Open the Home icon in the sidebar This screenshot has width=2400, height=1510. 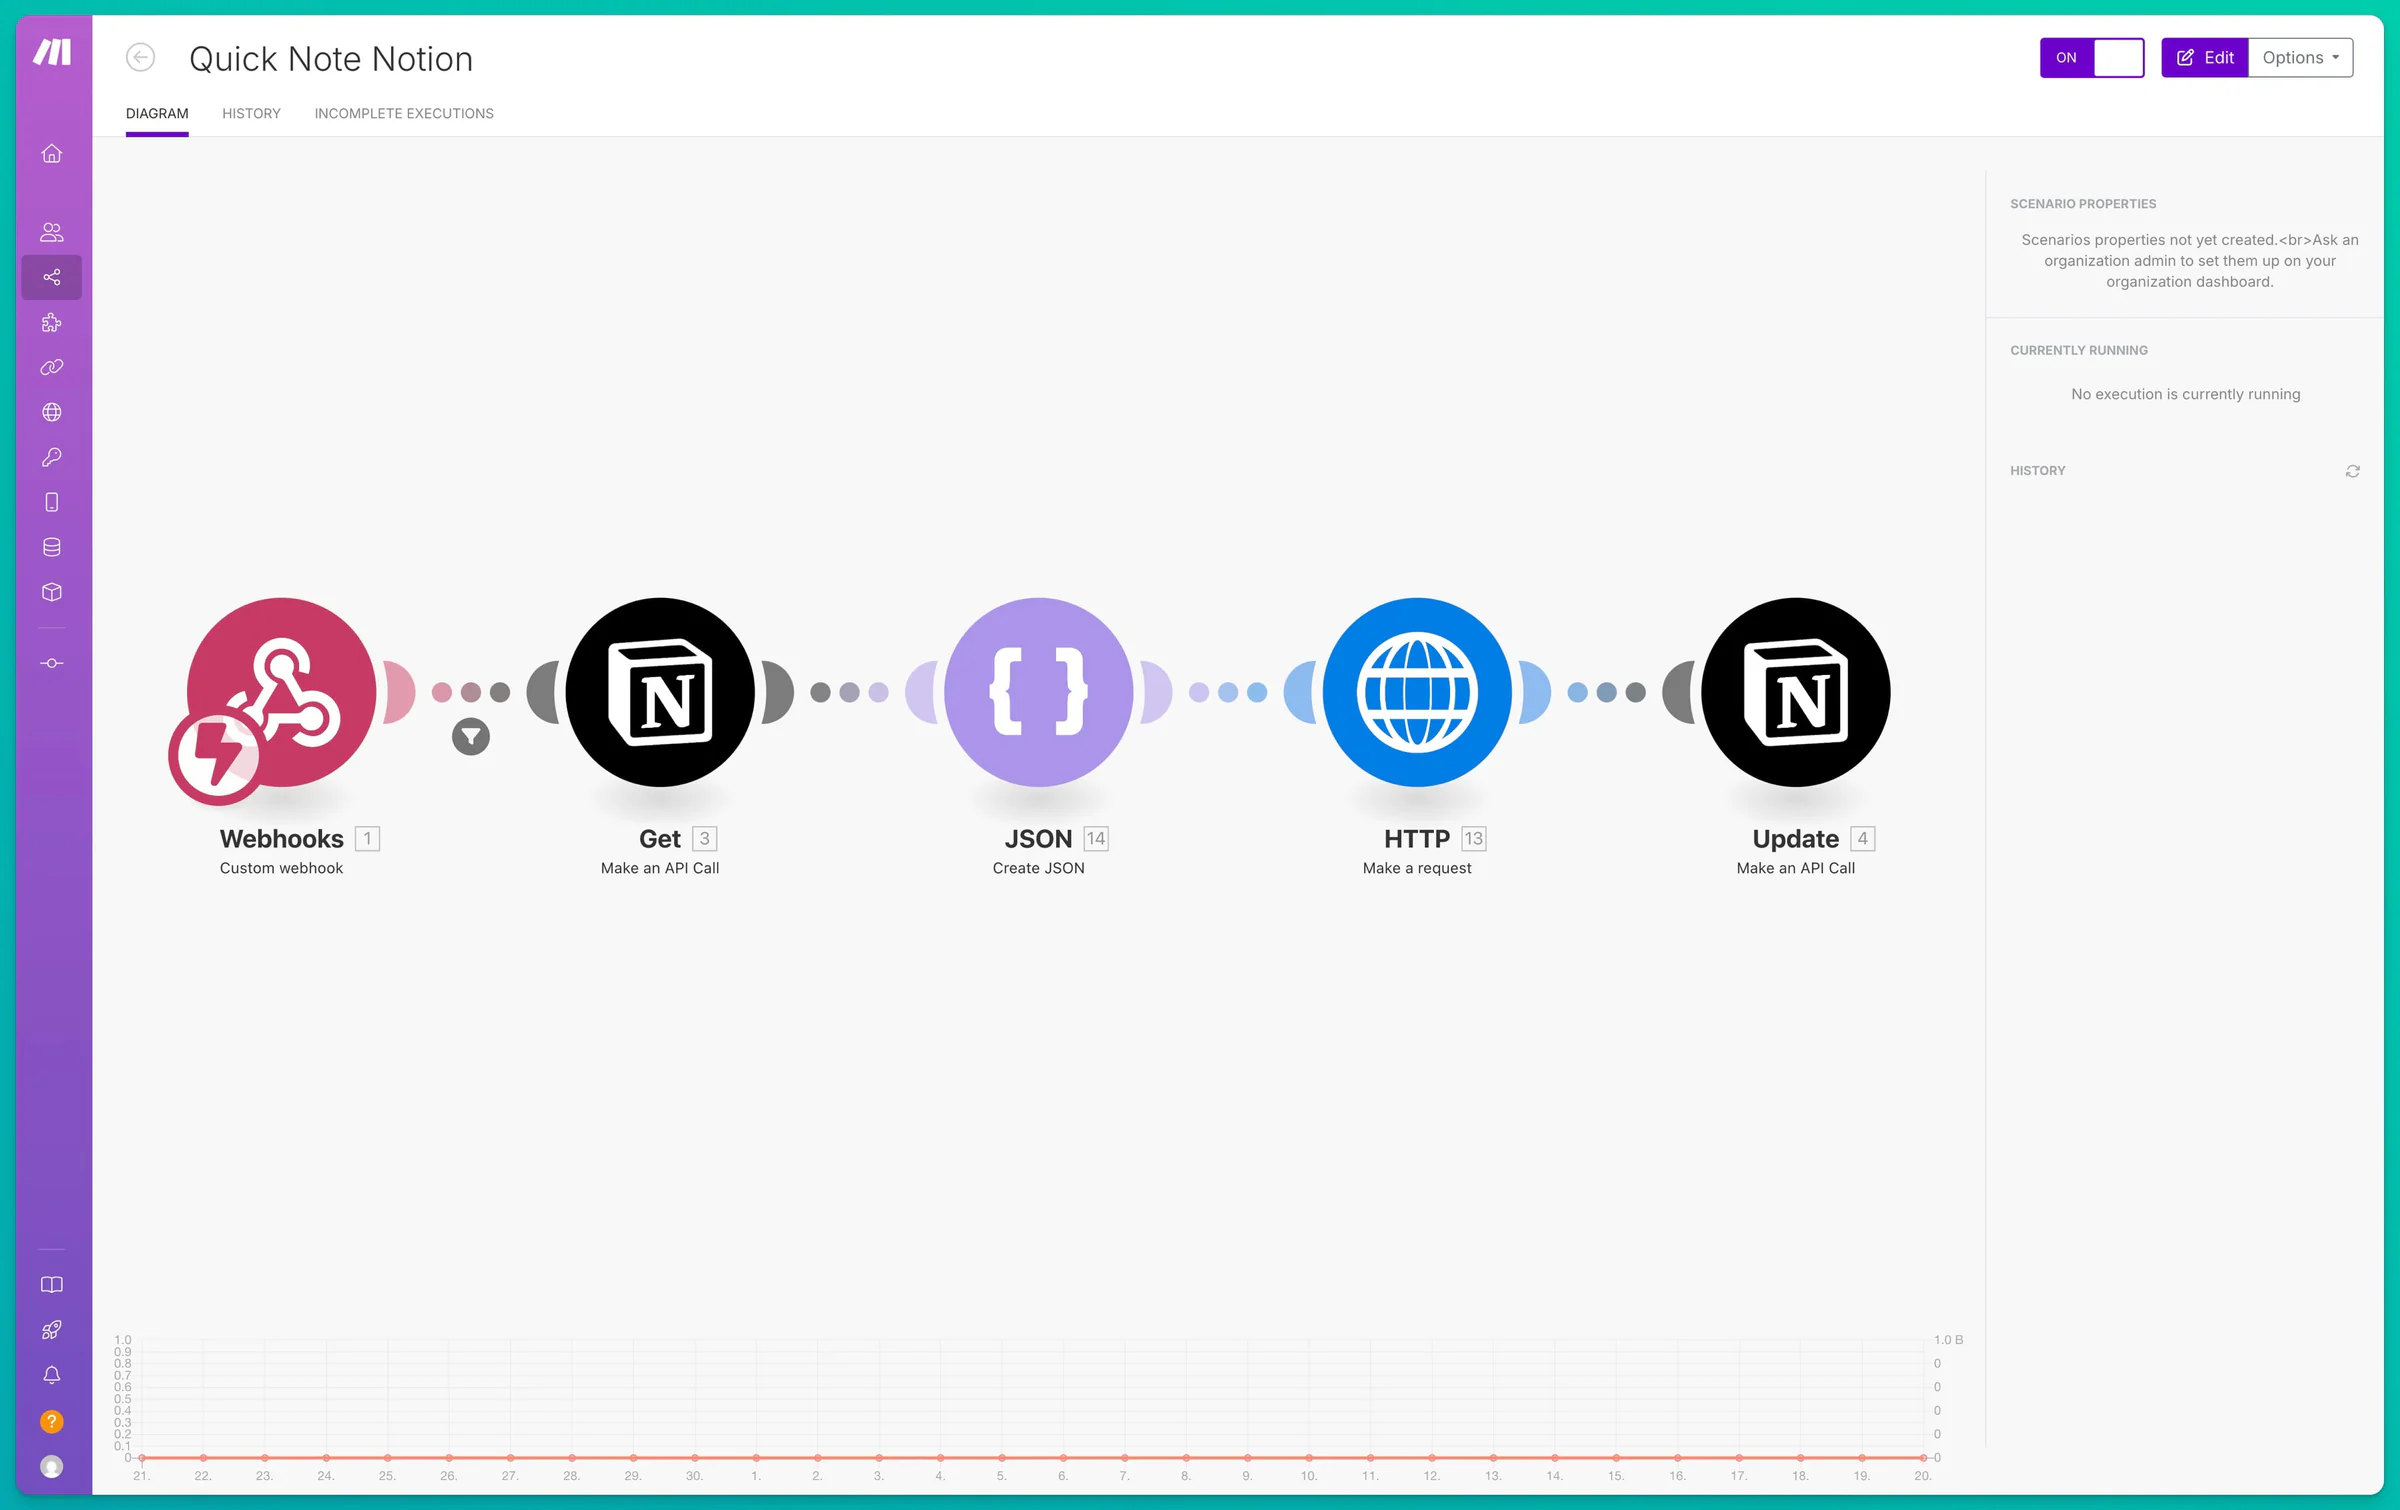52,154
